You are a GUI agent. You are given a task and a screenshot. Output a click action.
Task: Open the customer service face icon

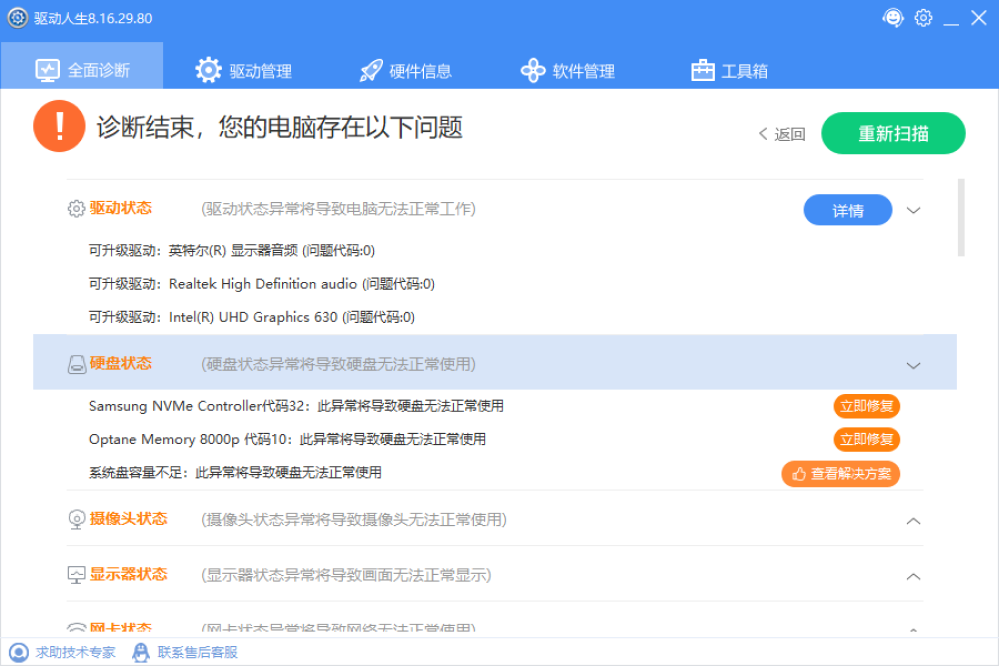pyautogui.click(x=892, y=18)
